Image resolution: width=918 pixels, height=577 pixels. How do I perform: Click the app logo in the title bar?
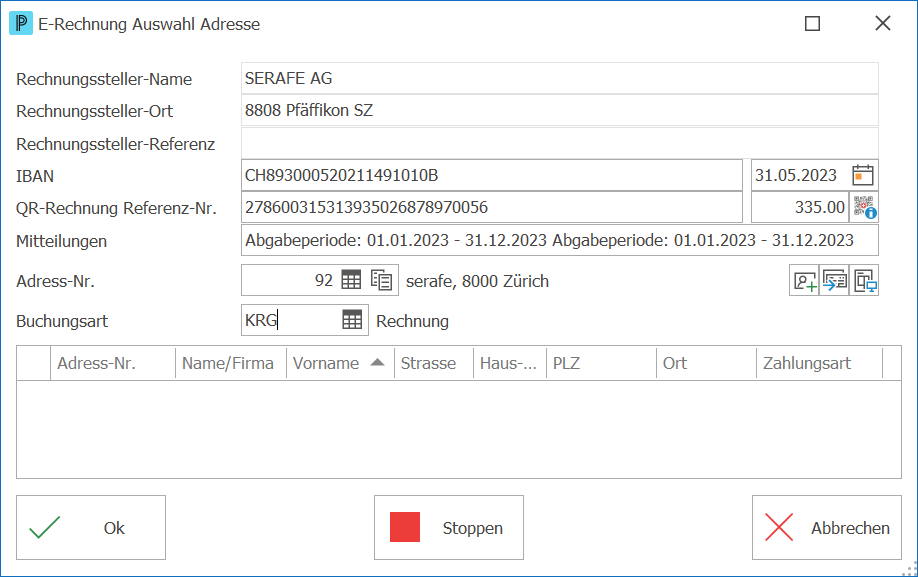coord(20,23)
